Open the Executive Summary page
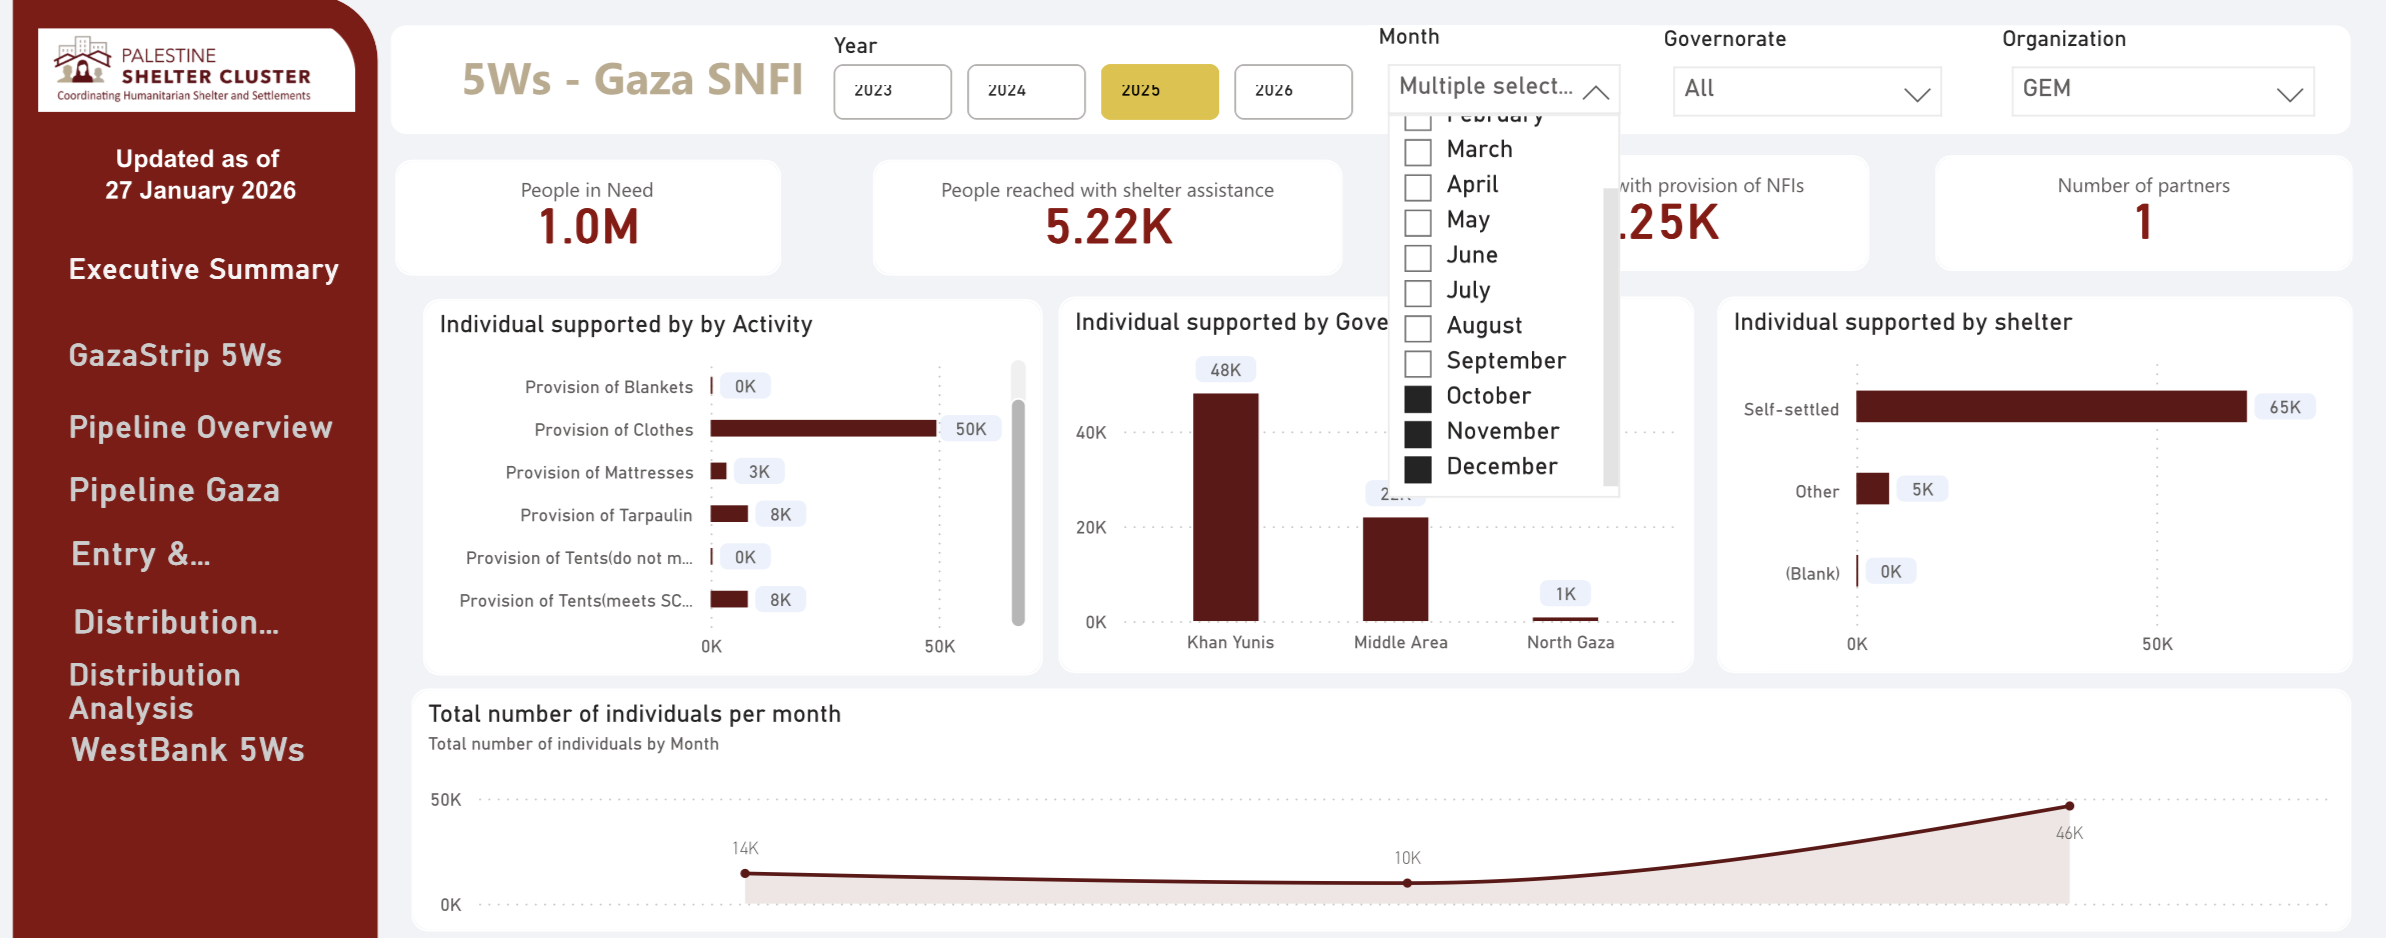The image size is (2386, 938). pyautogui.click(x=204, y=270)
